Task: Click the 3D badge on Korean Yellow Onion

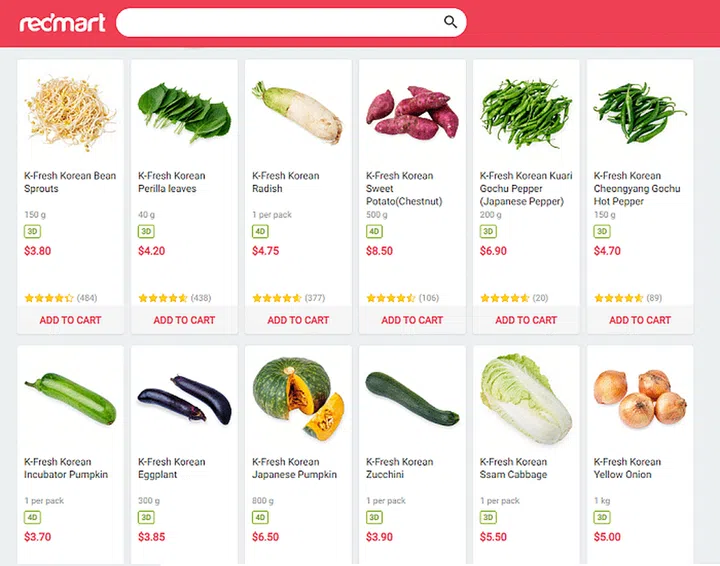Action: pos(602,517)
